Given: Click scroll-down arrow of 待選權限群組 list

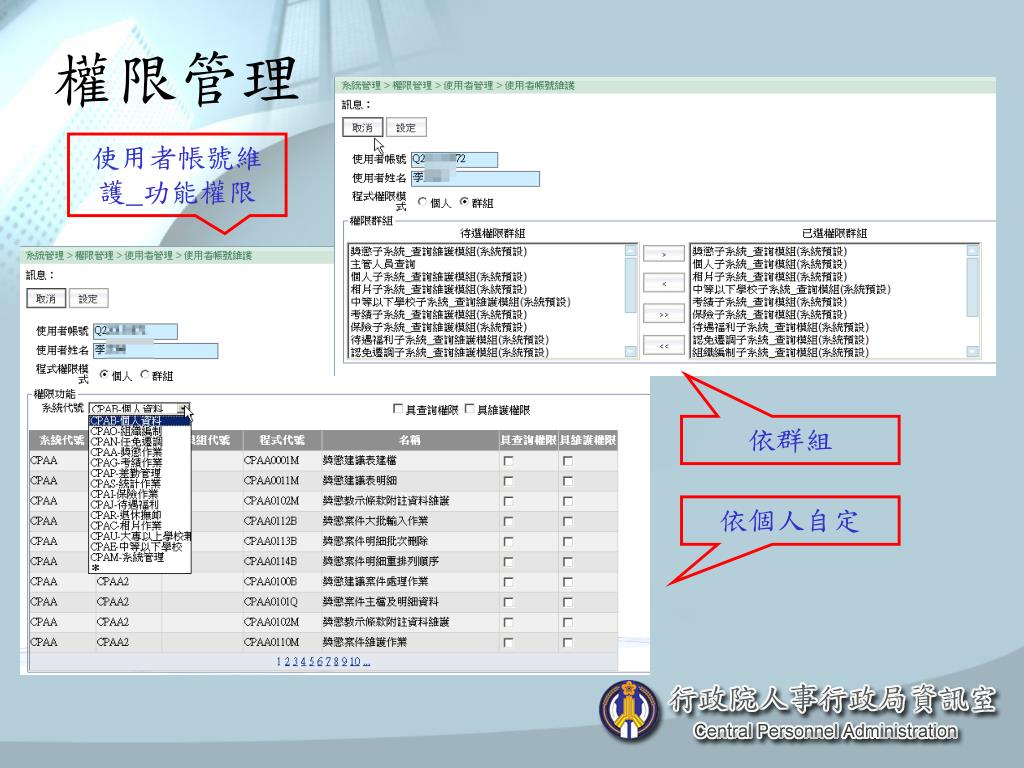Looking at the screenshot, I should (630, 351).
